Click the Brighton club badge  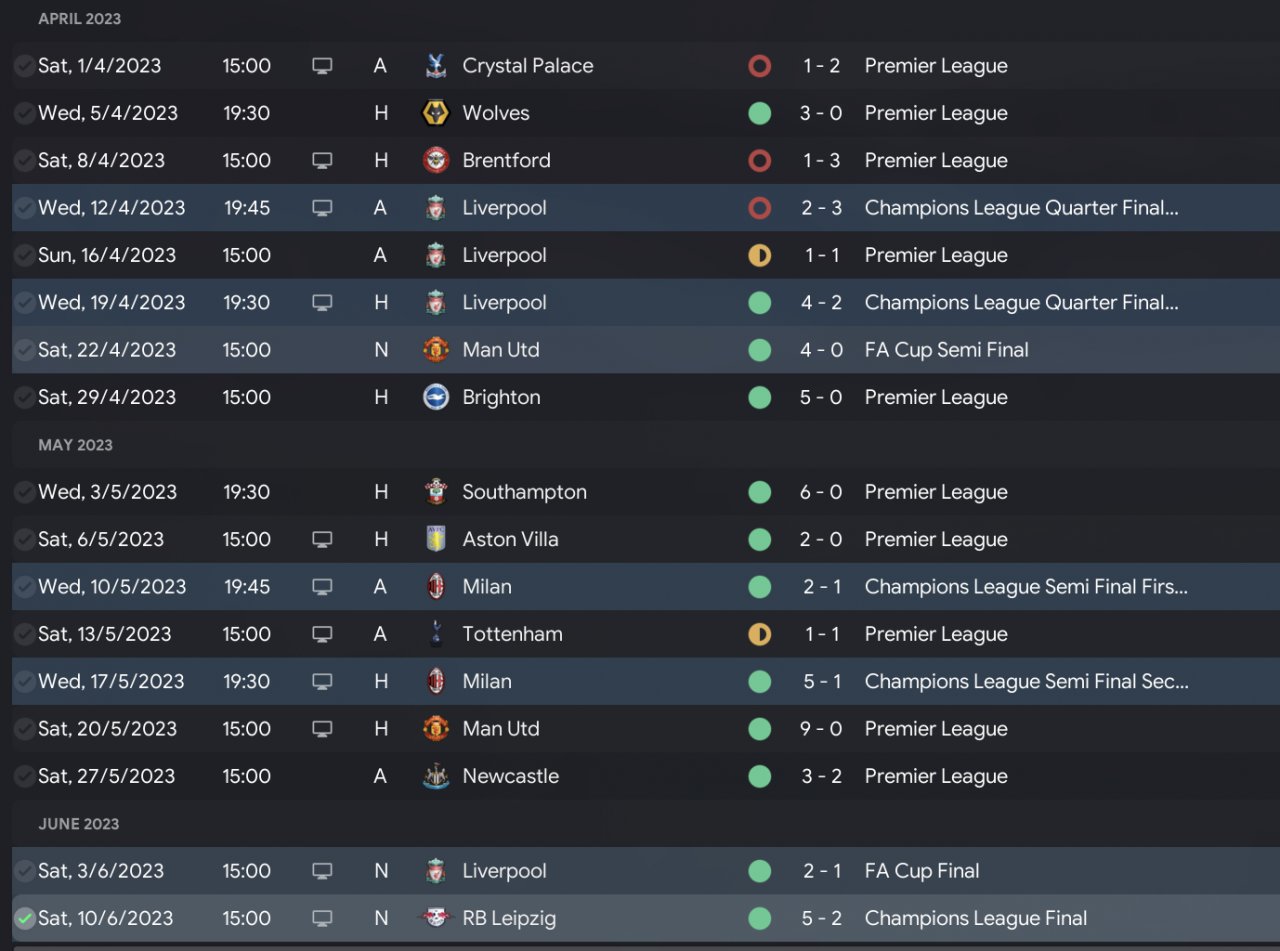(x=436, y=397)
